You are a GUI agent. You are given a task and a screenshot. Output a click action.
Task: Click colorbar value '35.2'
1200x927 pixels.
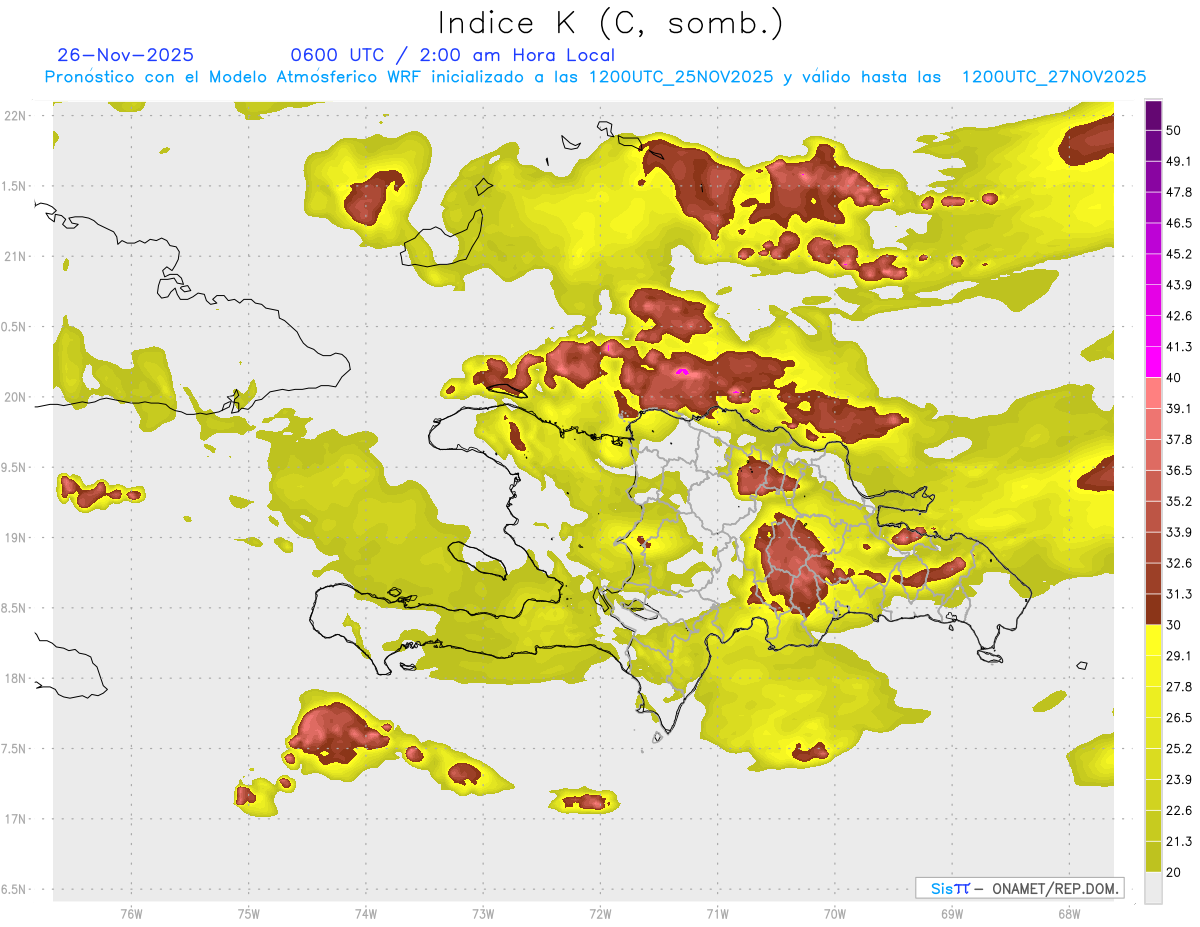[1178, 501]
